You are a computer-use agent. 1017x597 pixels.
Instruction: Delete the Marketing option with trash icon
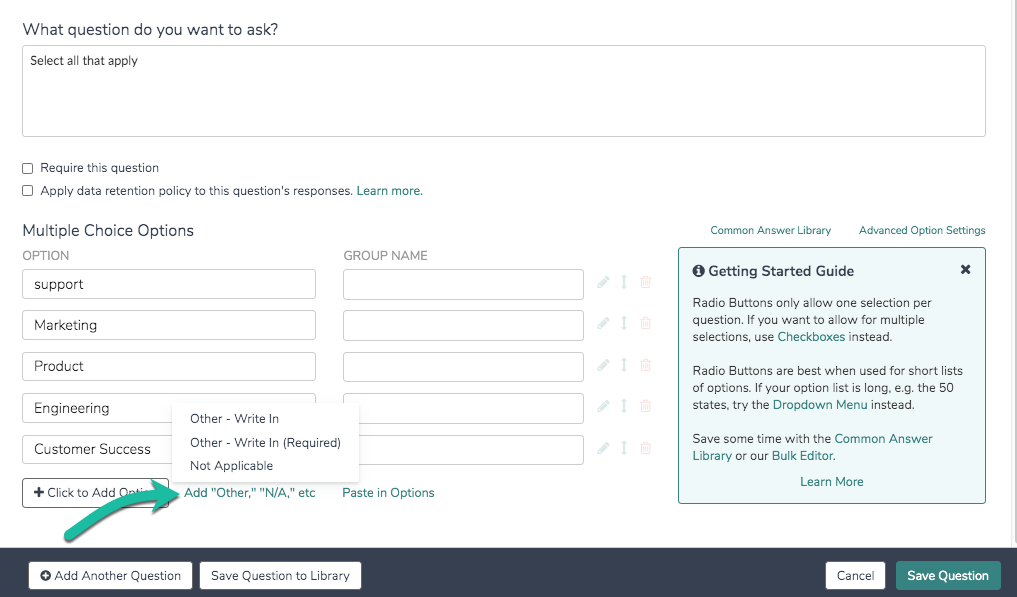645,323
